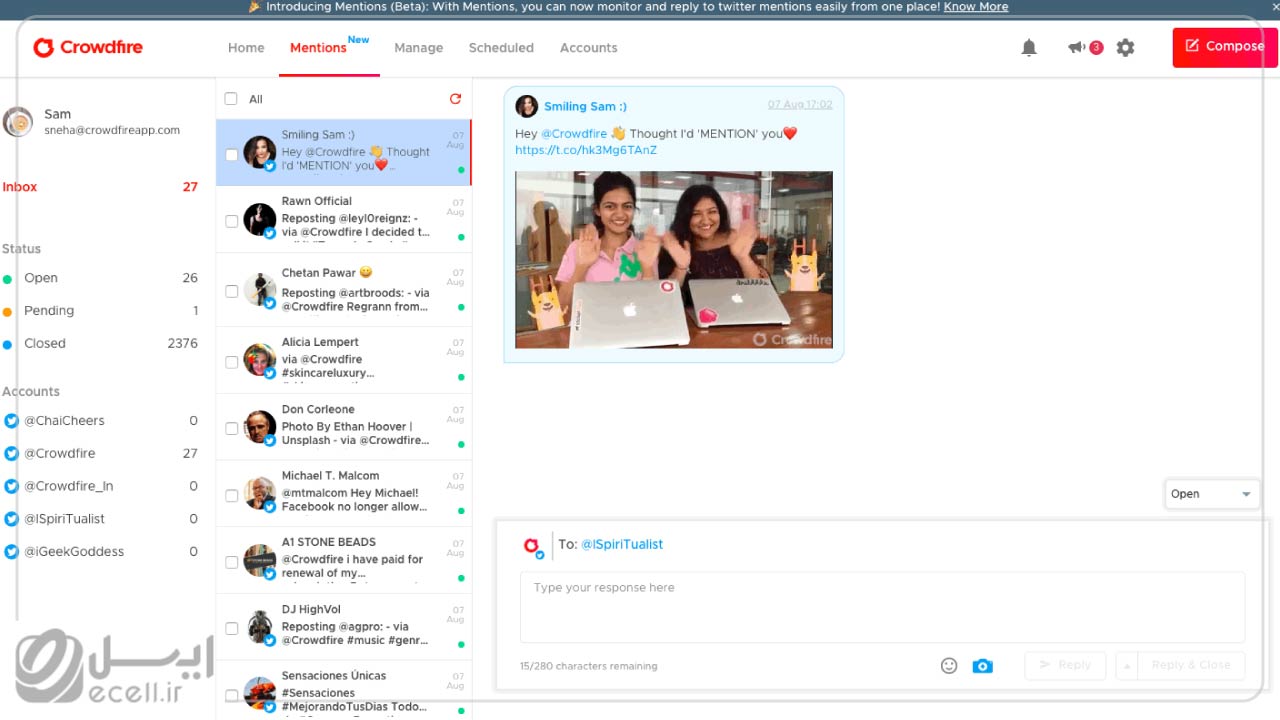
Task: Open the emoji picker in the reply box
Action: pyautogui.click(x=949, y=666)
